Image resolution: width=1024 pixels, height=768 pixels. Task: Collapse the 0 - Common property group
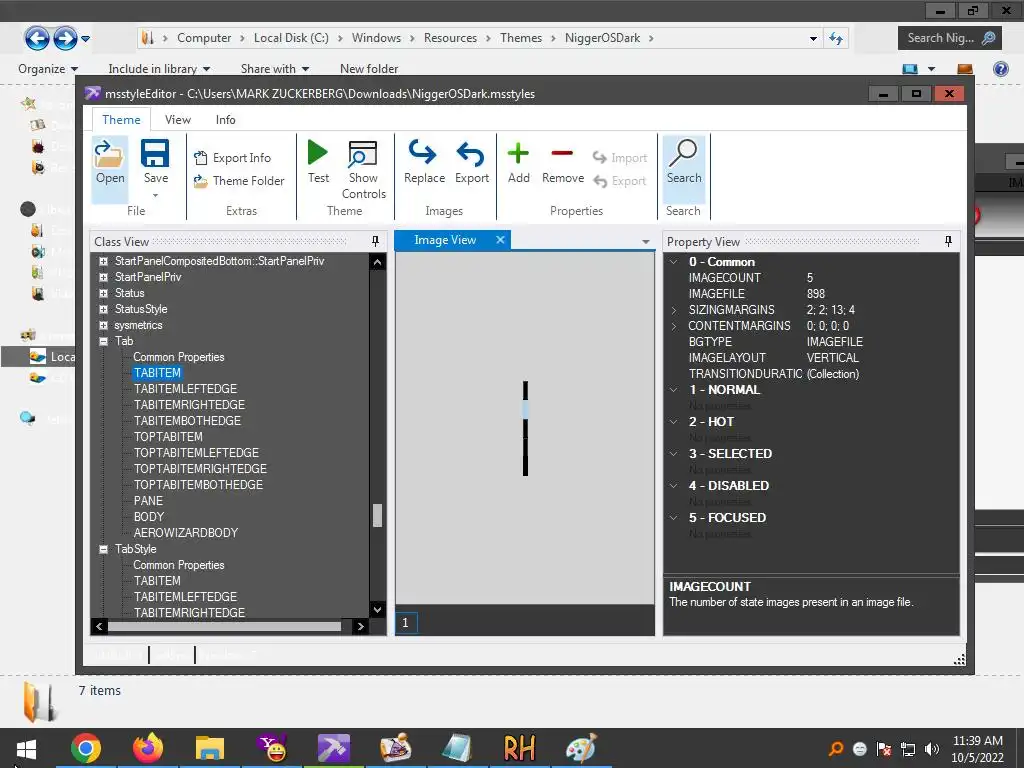pyautogui.click(x=674, y=261)
